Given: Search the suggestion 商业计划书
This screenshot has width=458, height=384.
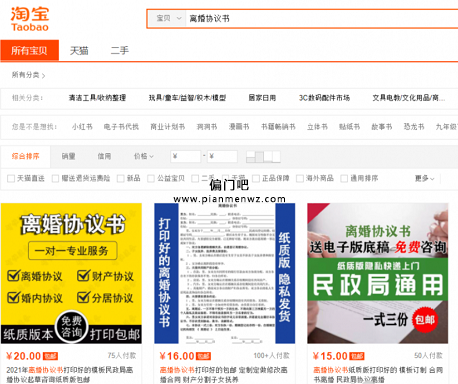Looking at the screenshot, I should coord(168,127).
